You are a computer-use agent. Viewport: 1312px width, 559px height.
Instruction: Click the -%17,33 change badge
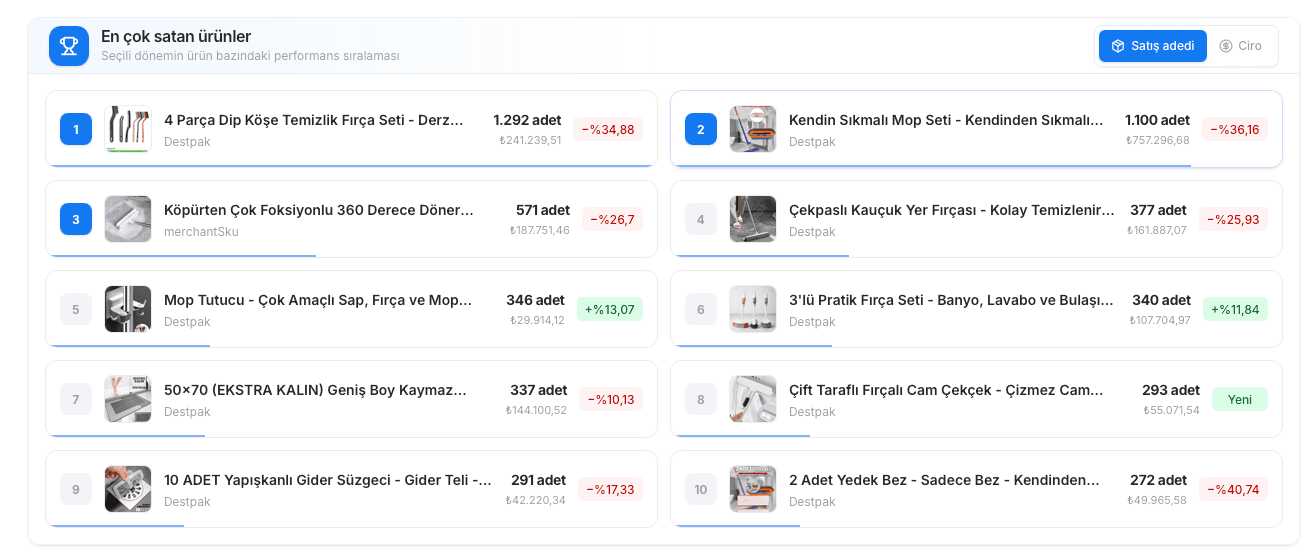610,489
